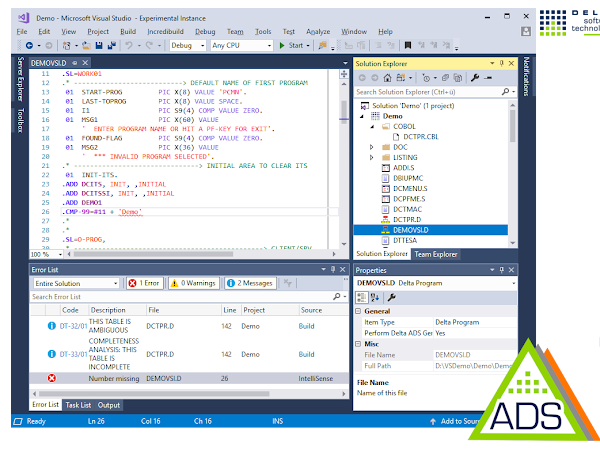The height and width of the screenshot is (450, 600).
Task: Click the Error List horizontal scrollbar thumb
Action: [x=154, y=394]
